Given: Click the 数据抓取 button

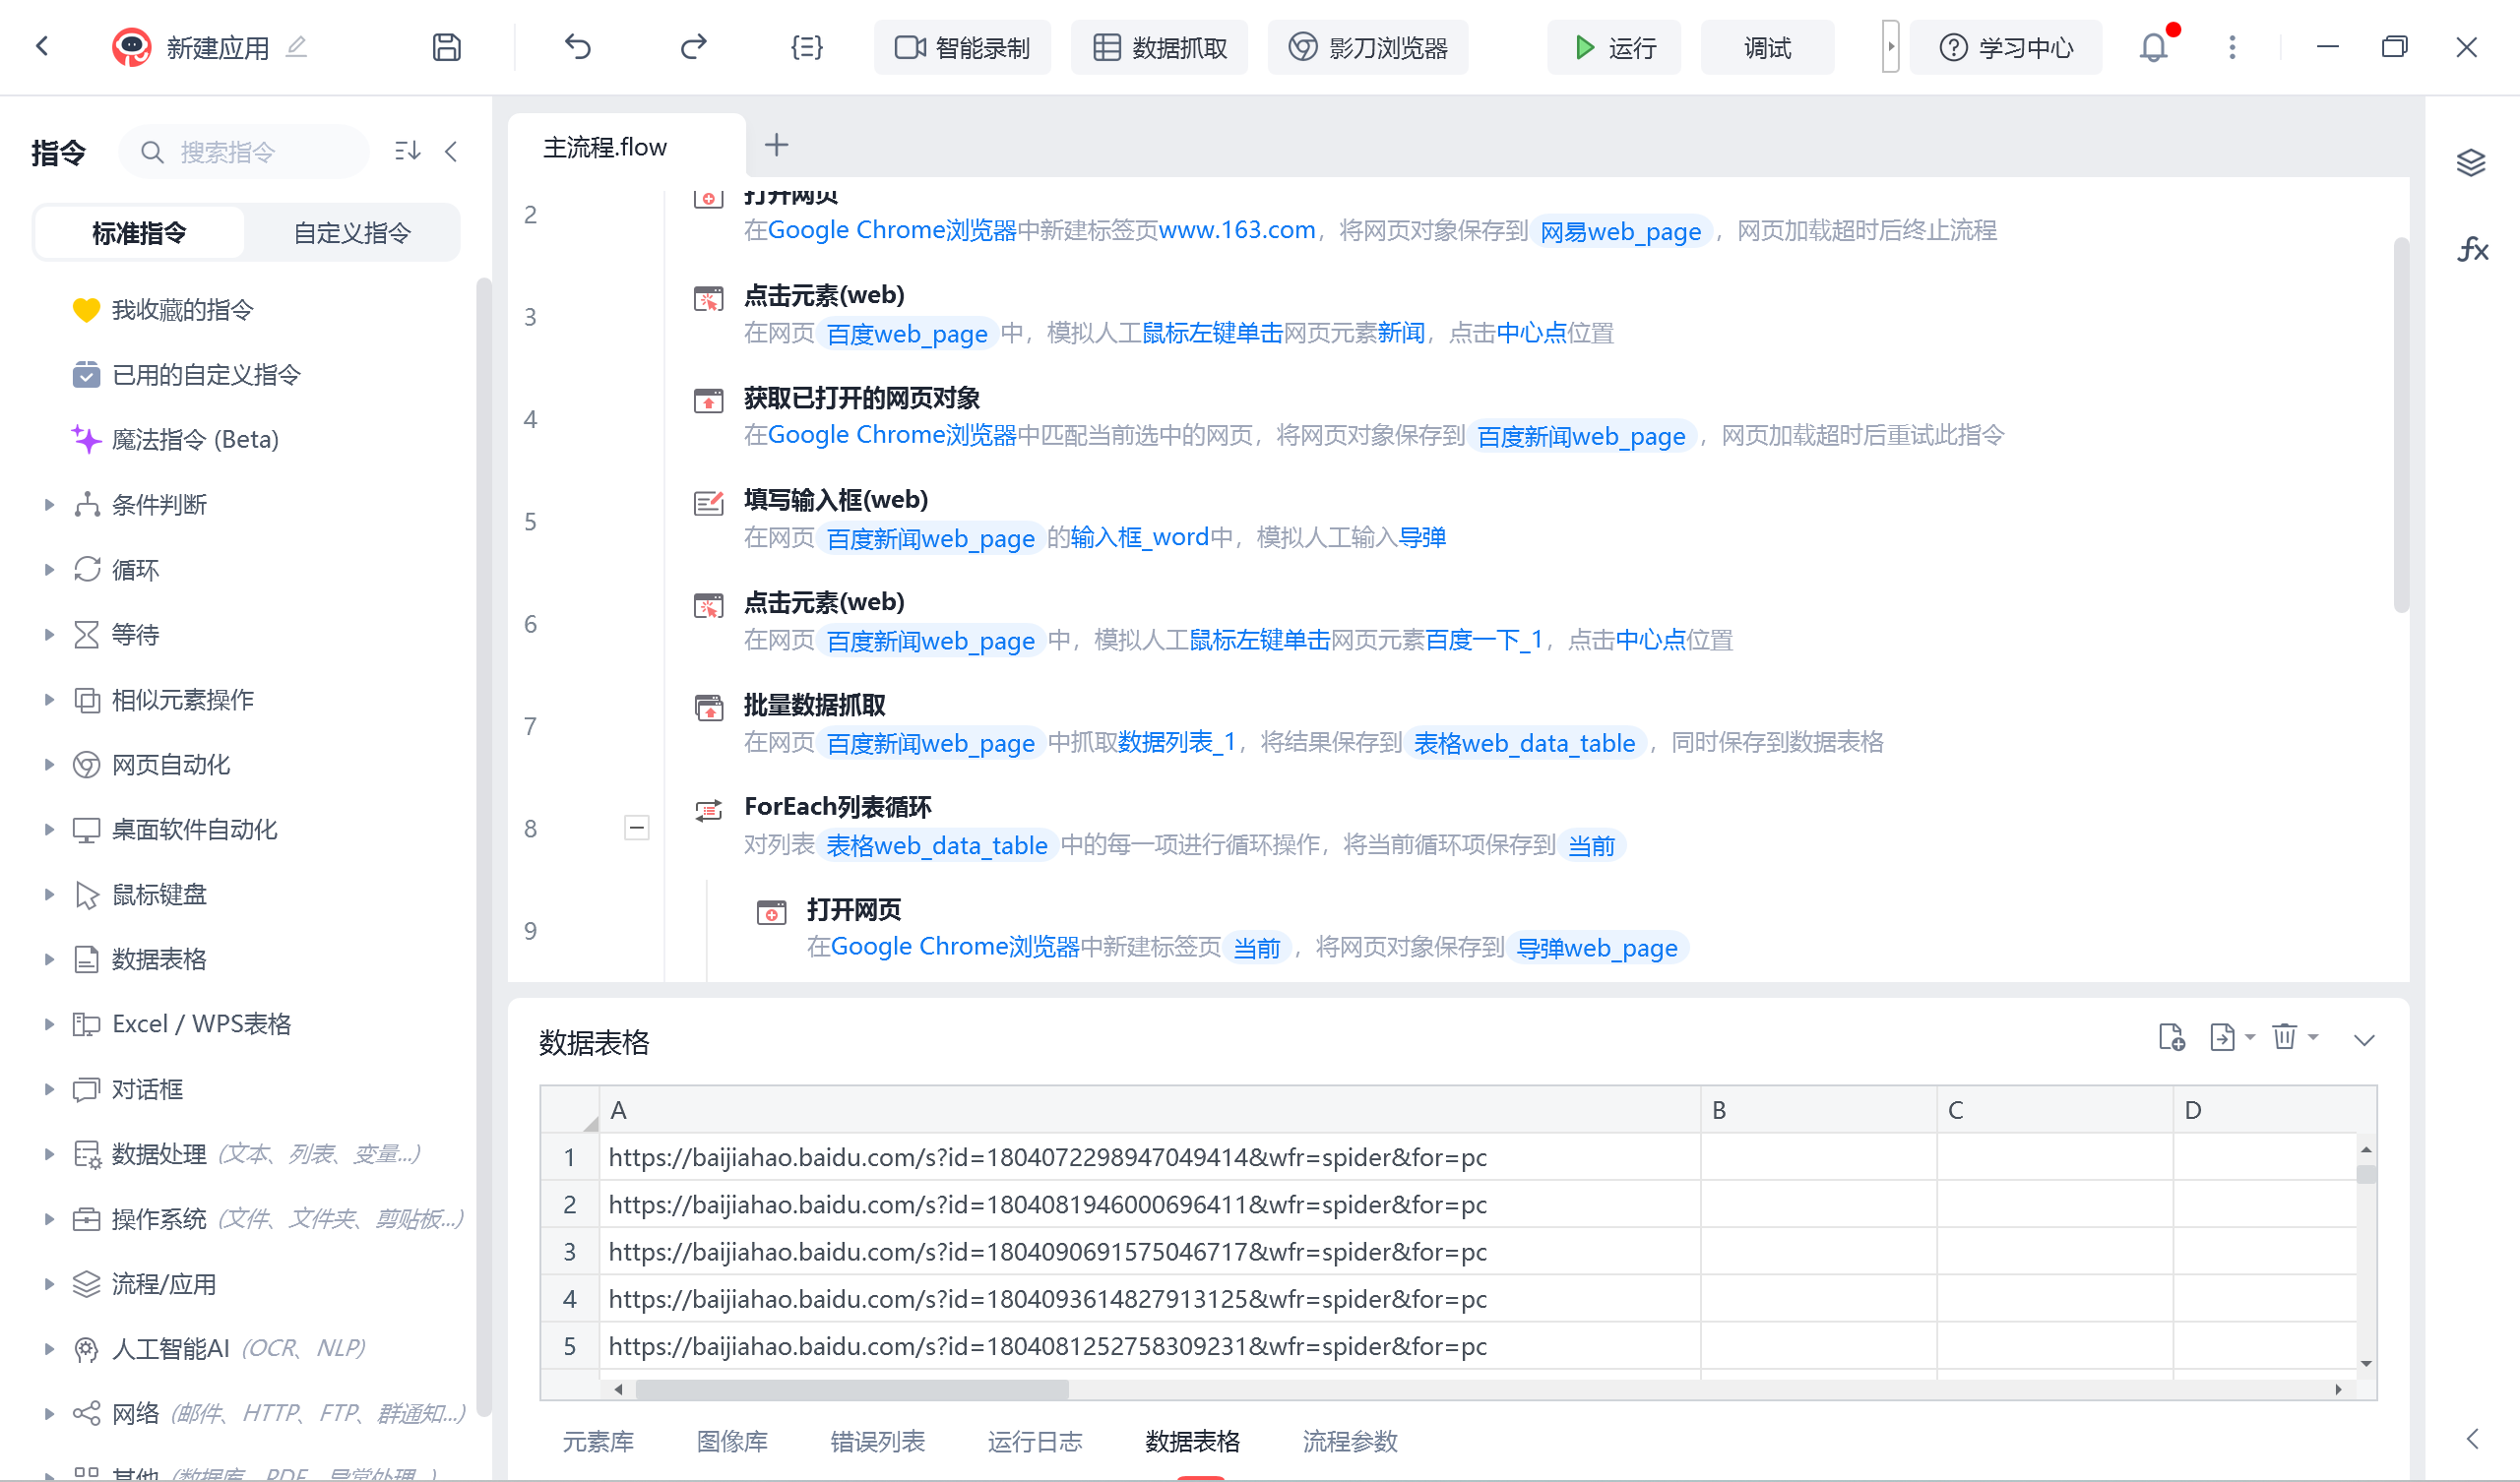Looking at the screenshot, I should click(x=1159, y=47).
